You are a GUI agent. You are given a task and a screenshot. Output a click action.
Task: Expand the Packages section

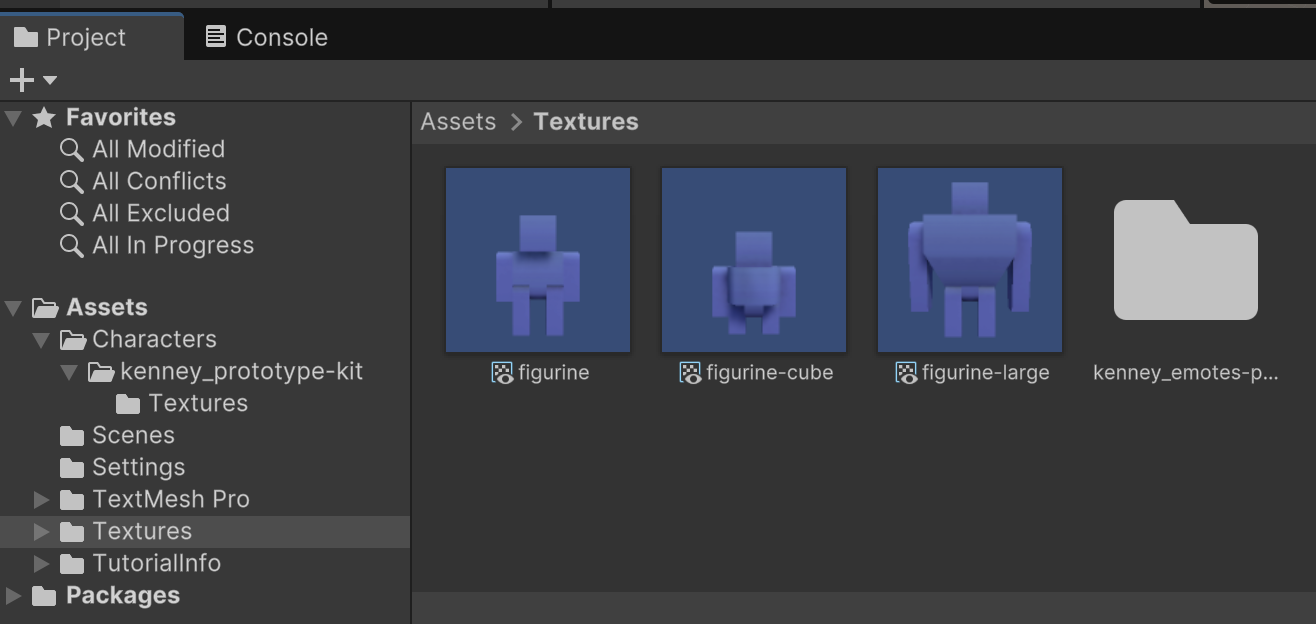13,596
